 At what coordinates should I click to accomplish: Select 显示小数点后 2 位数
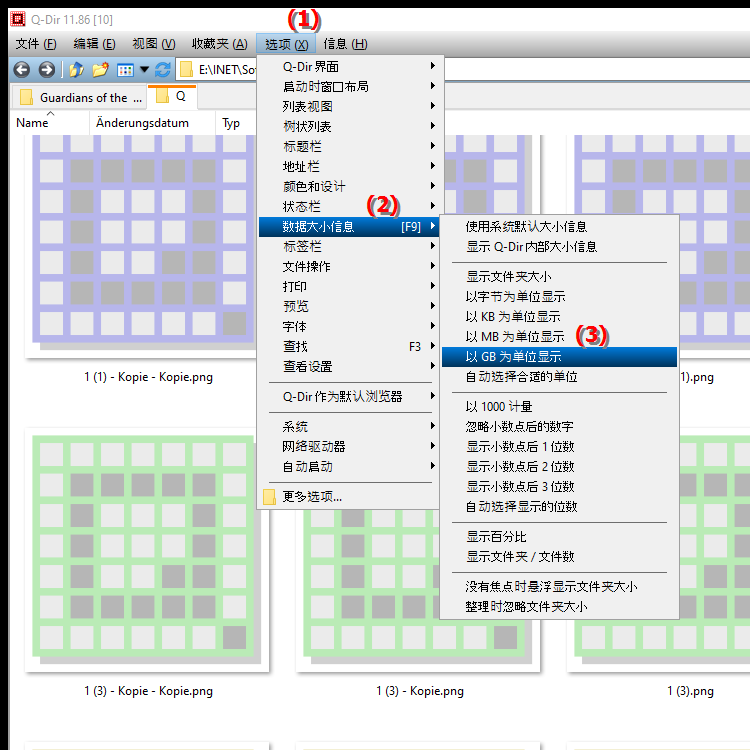[x=559, y=467]
